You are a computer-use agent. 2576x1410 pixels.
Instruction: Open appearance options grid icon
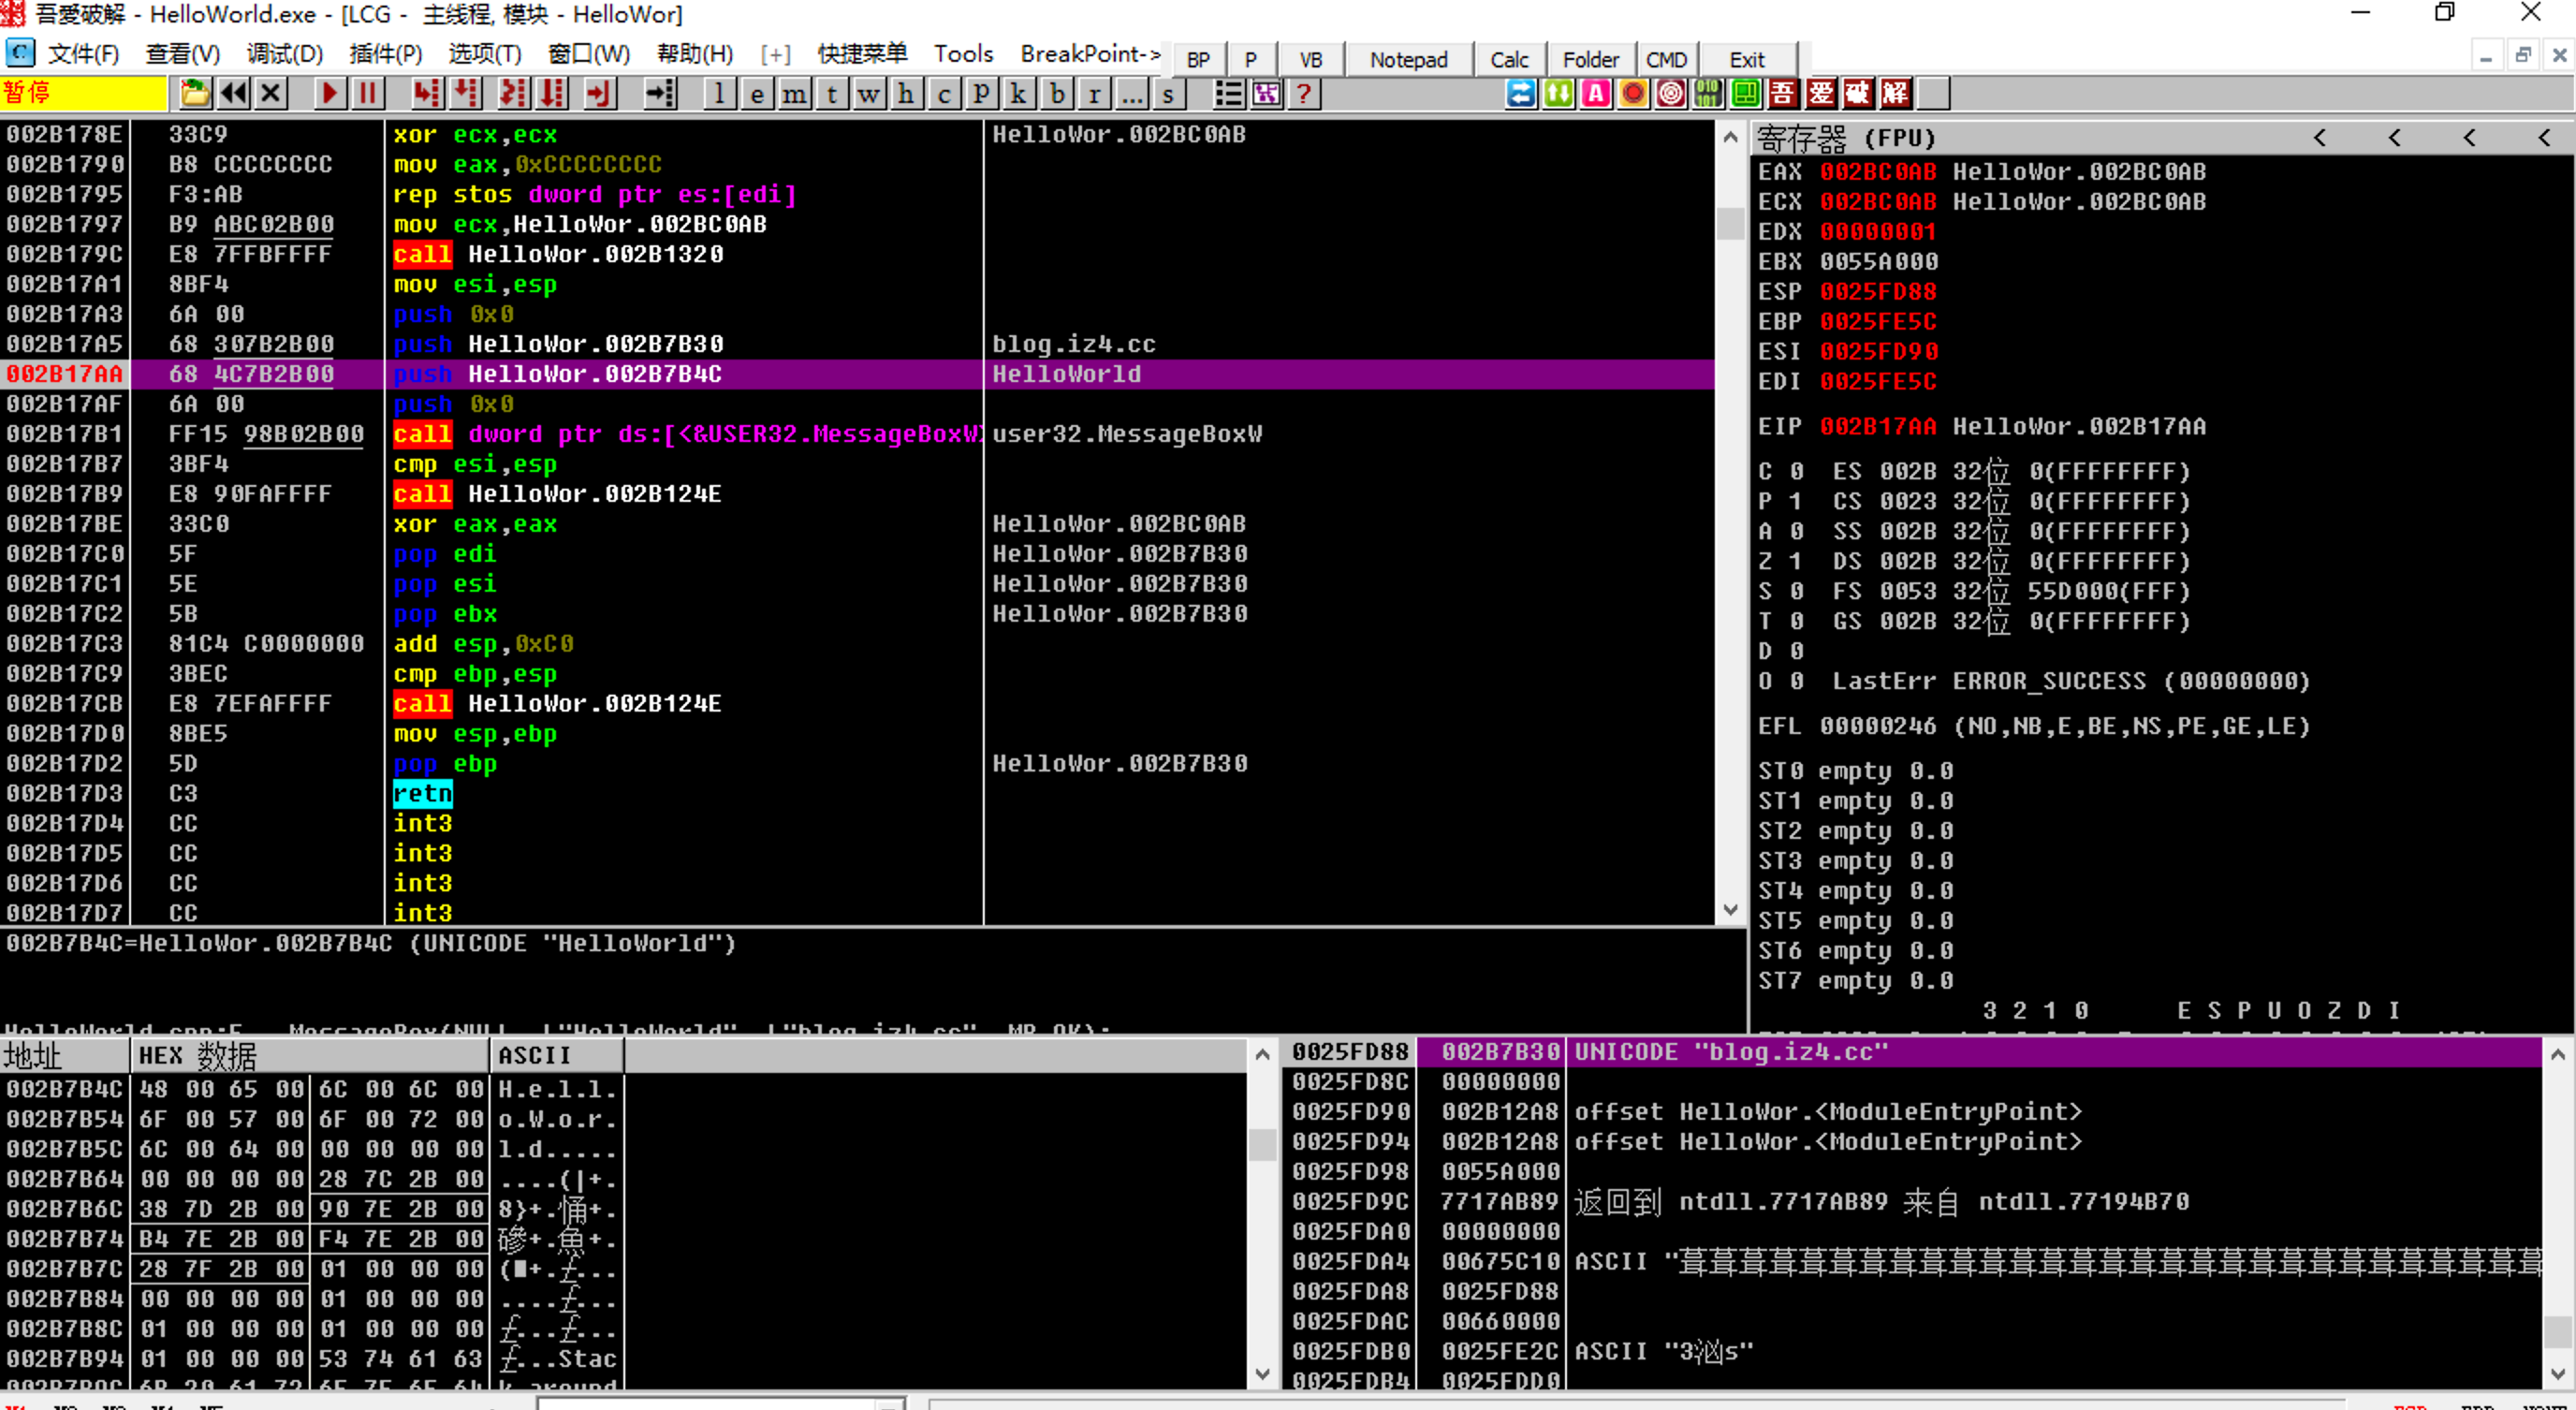point(1267,94)
